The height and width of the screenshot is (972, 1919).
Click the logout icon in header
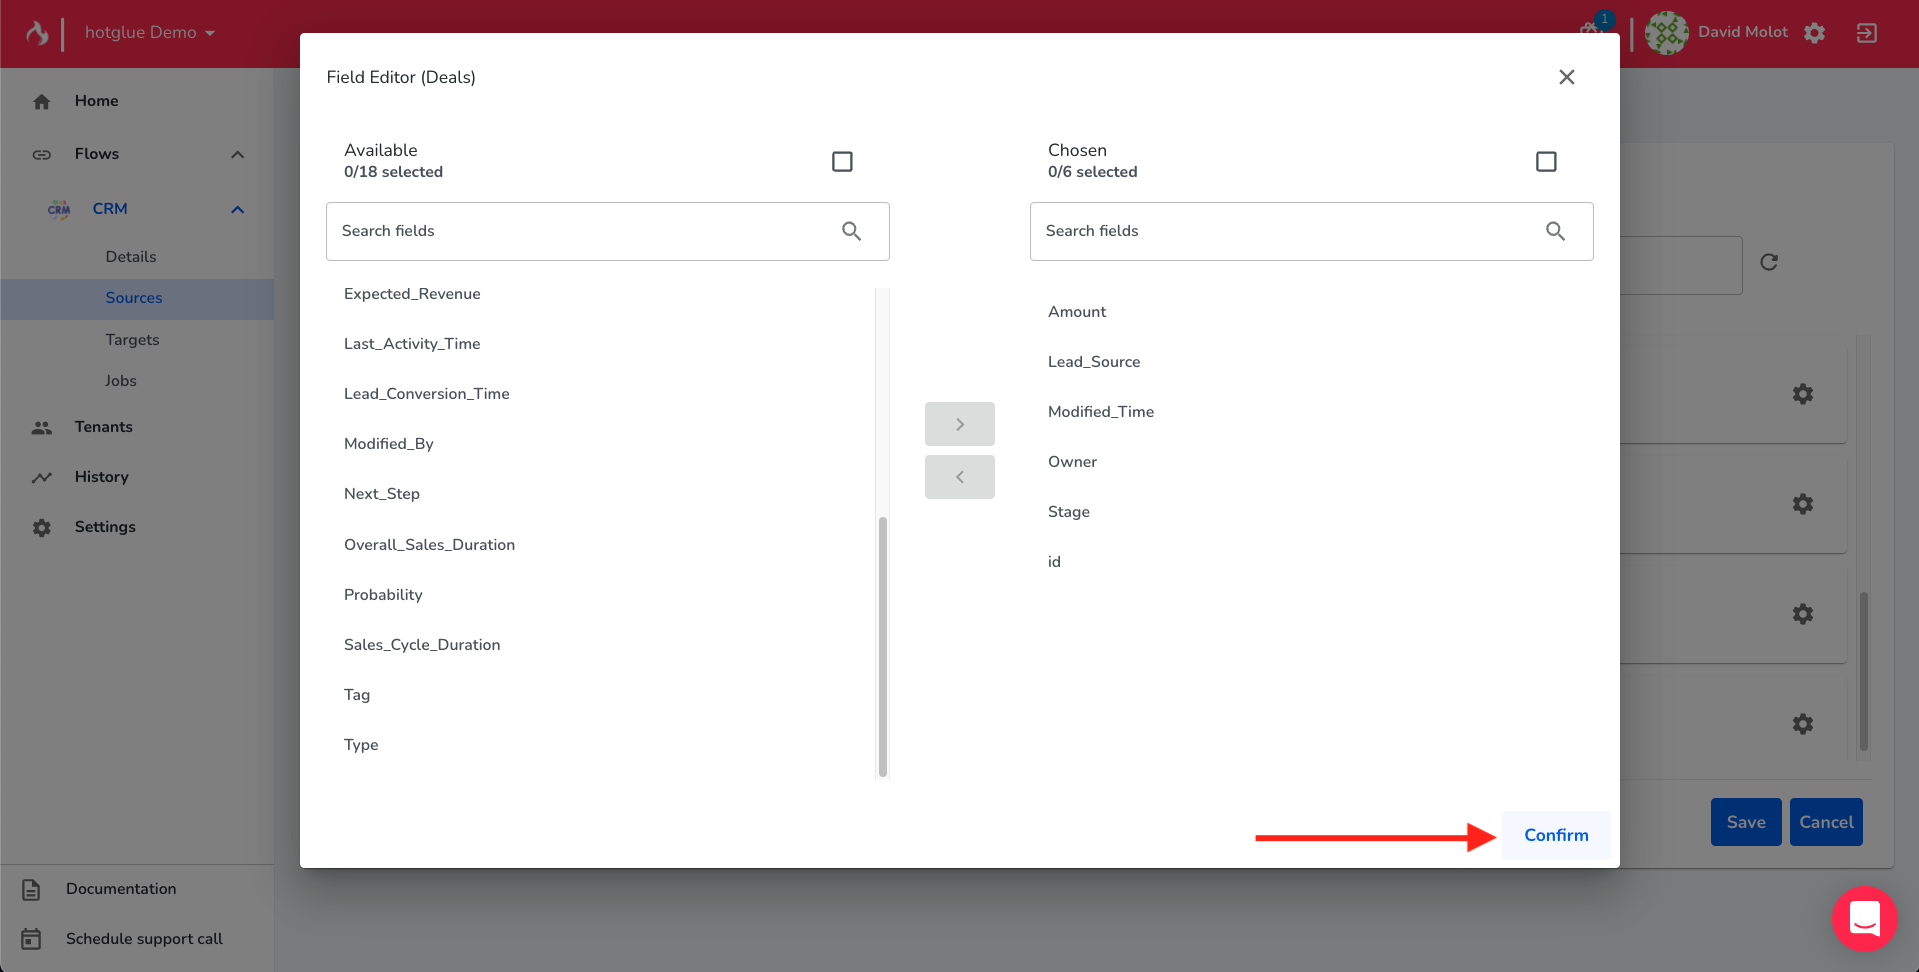pos(1866,33)
